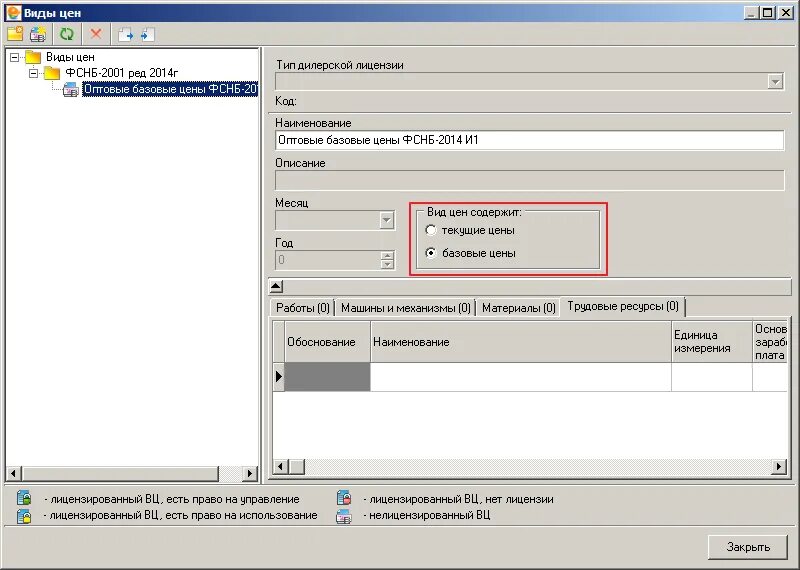Click the grid horizontal scrollbar thumb
Image resolution: width=800 pixels, height=570 pixels.
click(296, 466)
